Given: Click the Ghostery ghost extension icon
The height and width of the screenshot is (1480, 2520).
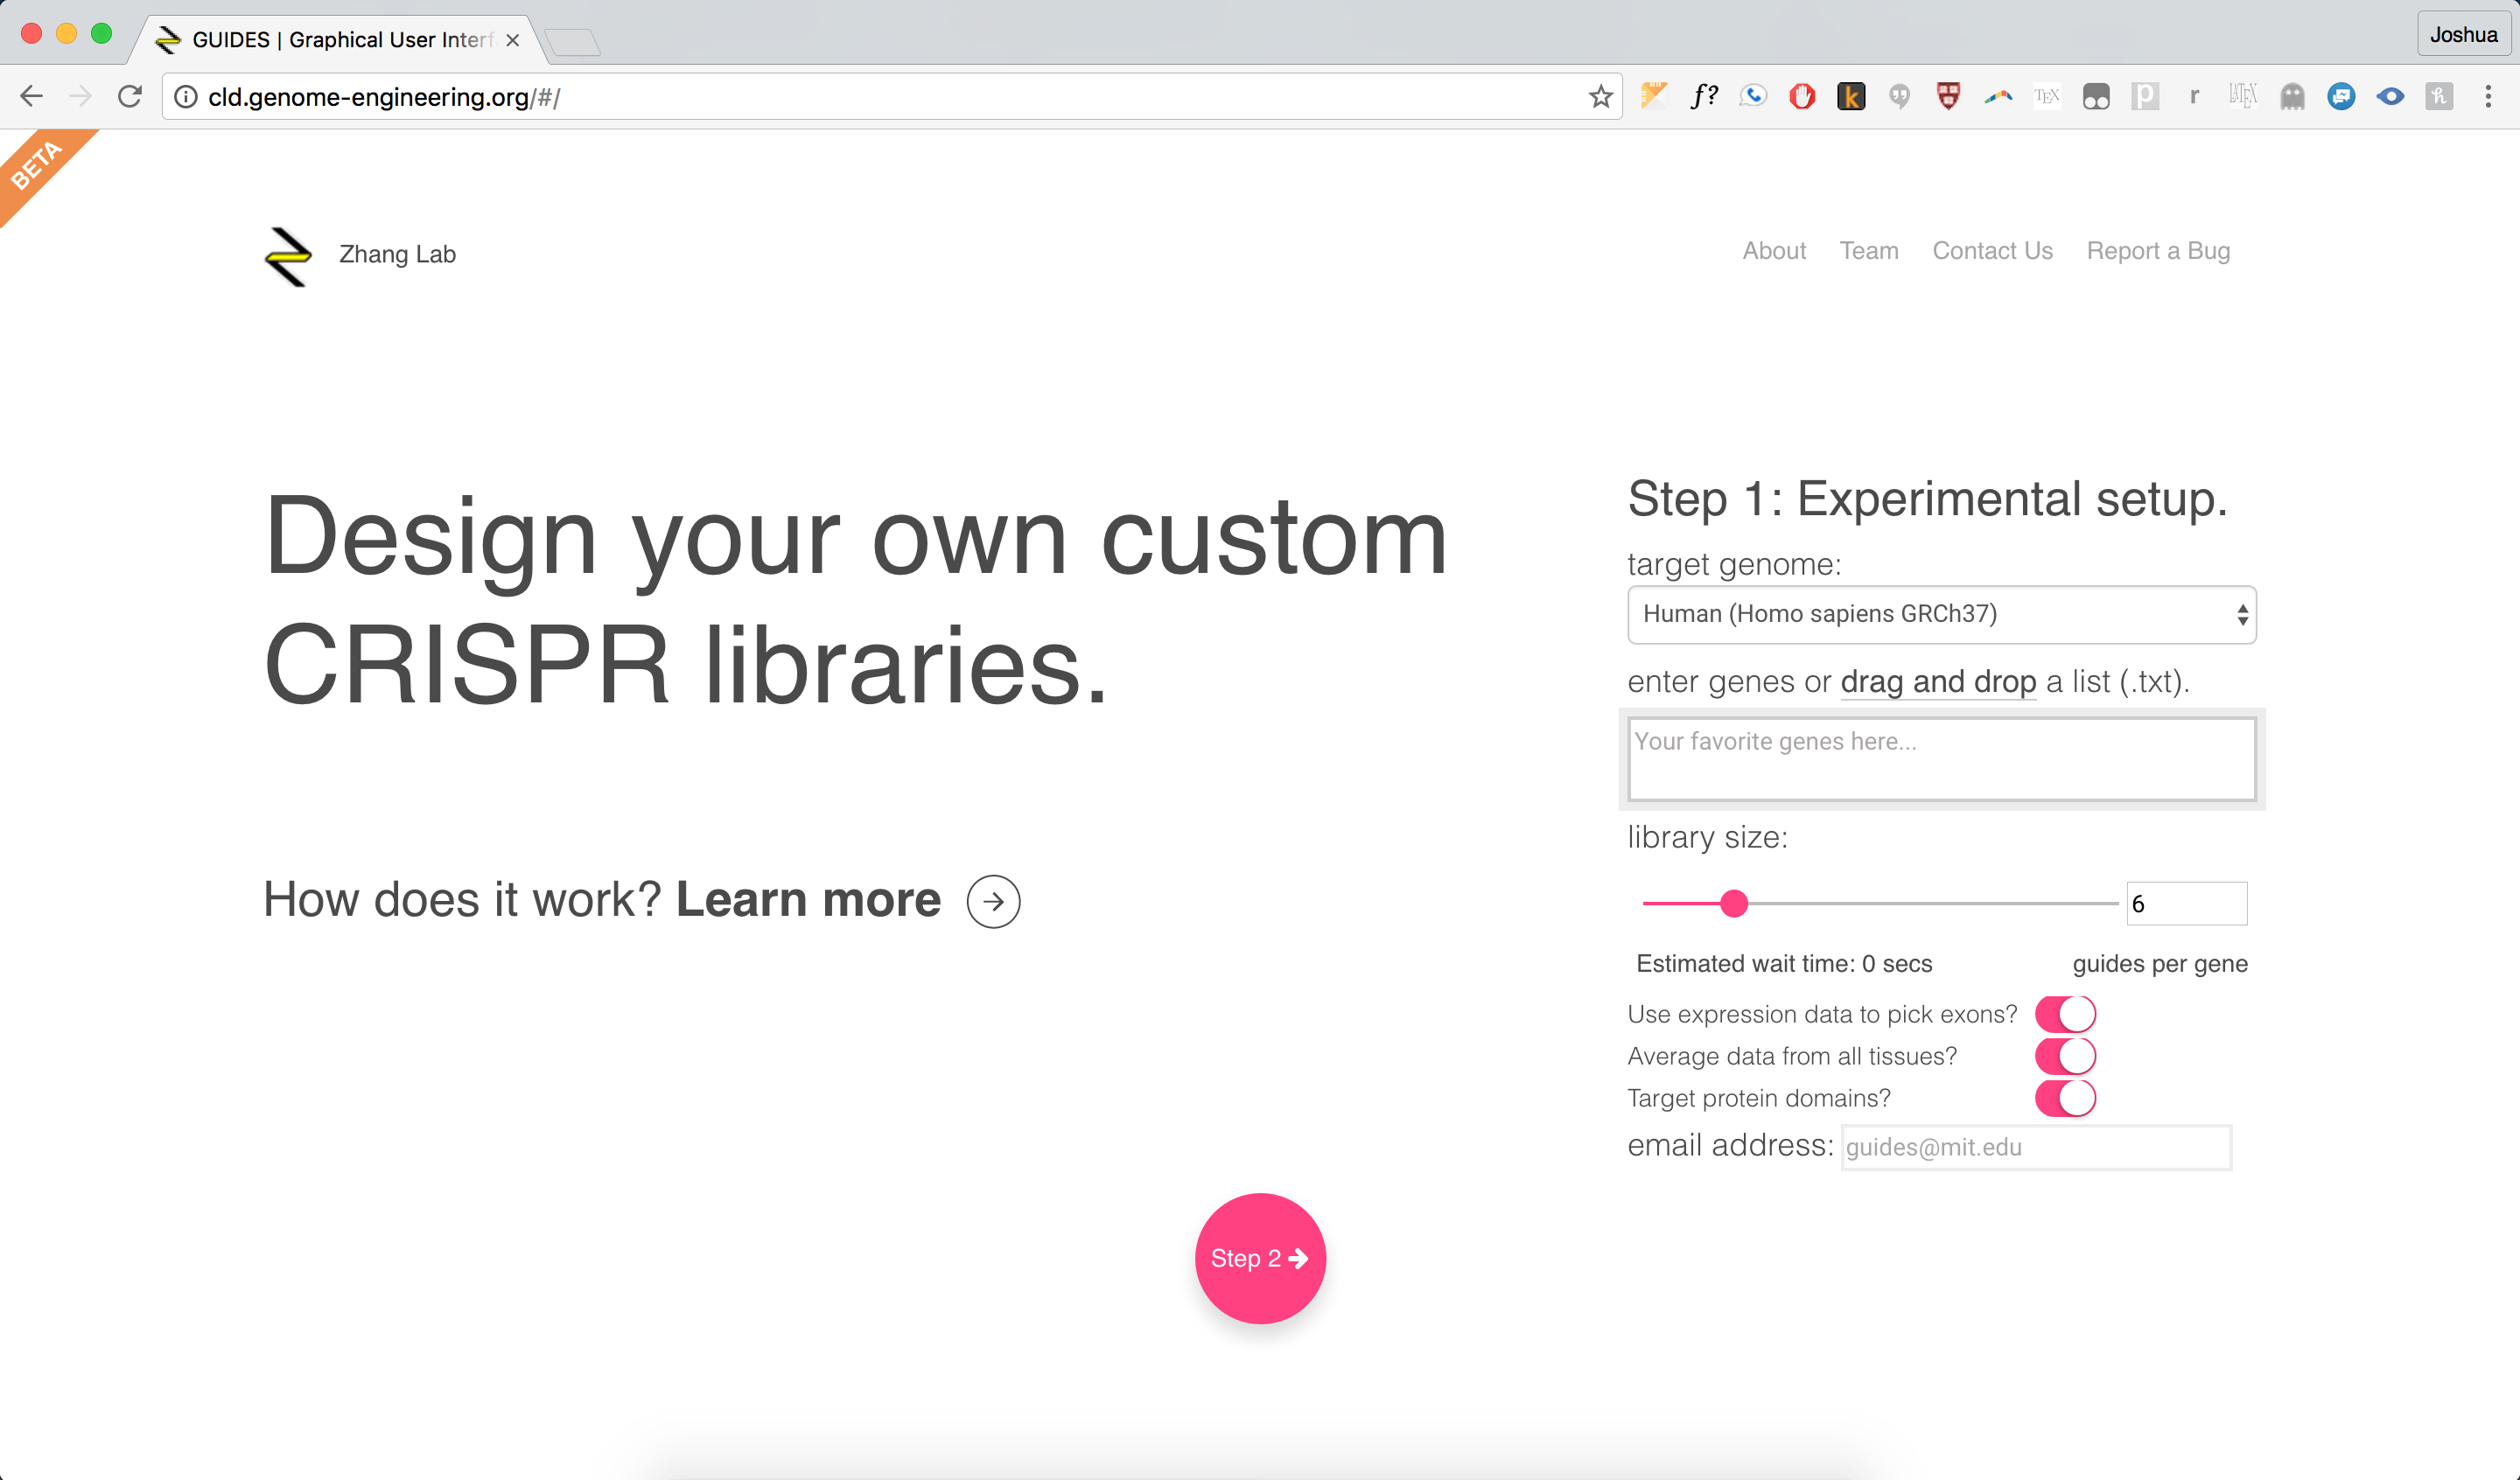Looking at the screenshot, I should point(2292,97).
